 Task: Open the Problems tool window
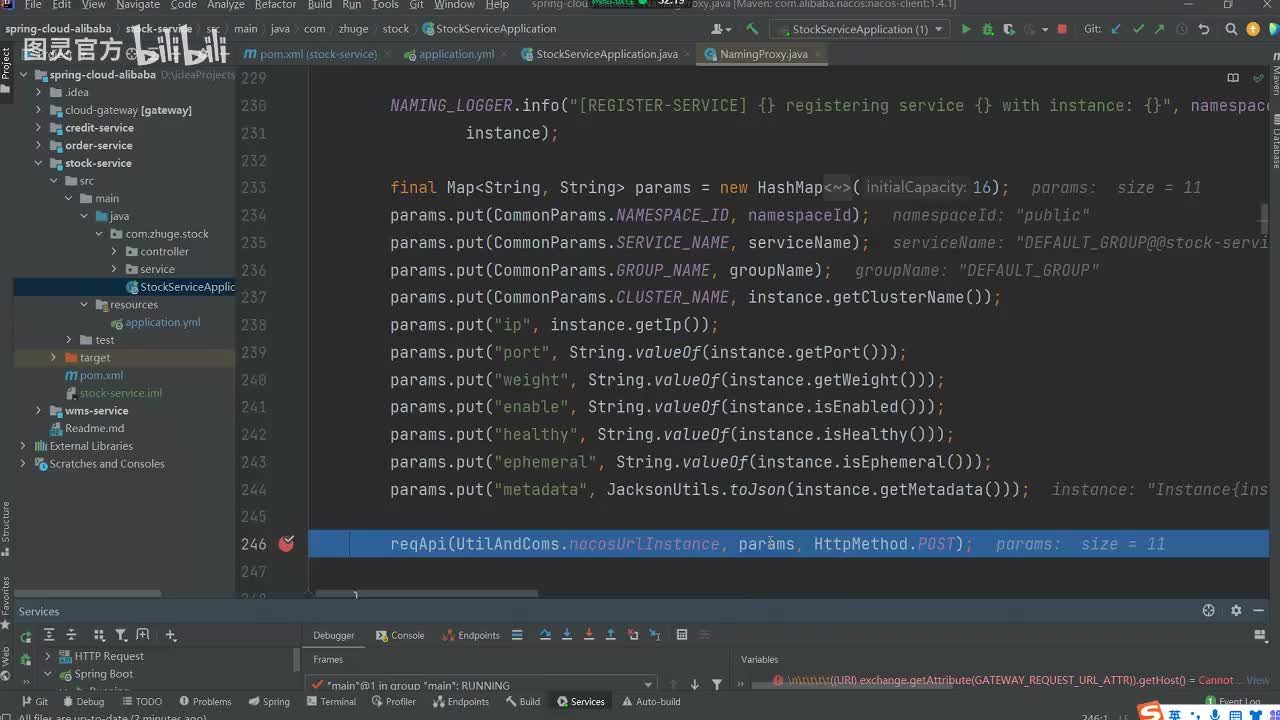click(x=205, y=701)
